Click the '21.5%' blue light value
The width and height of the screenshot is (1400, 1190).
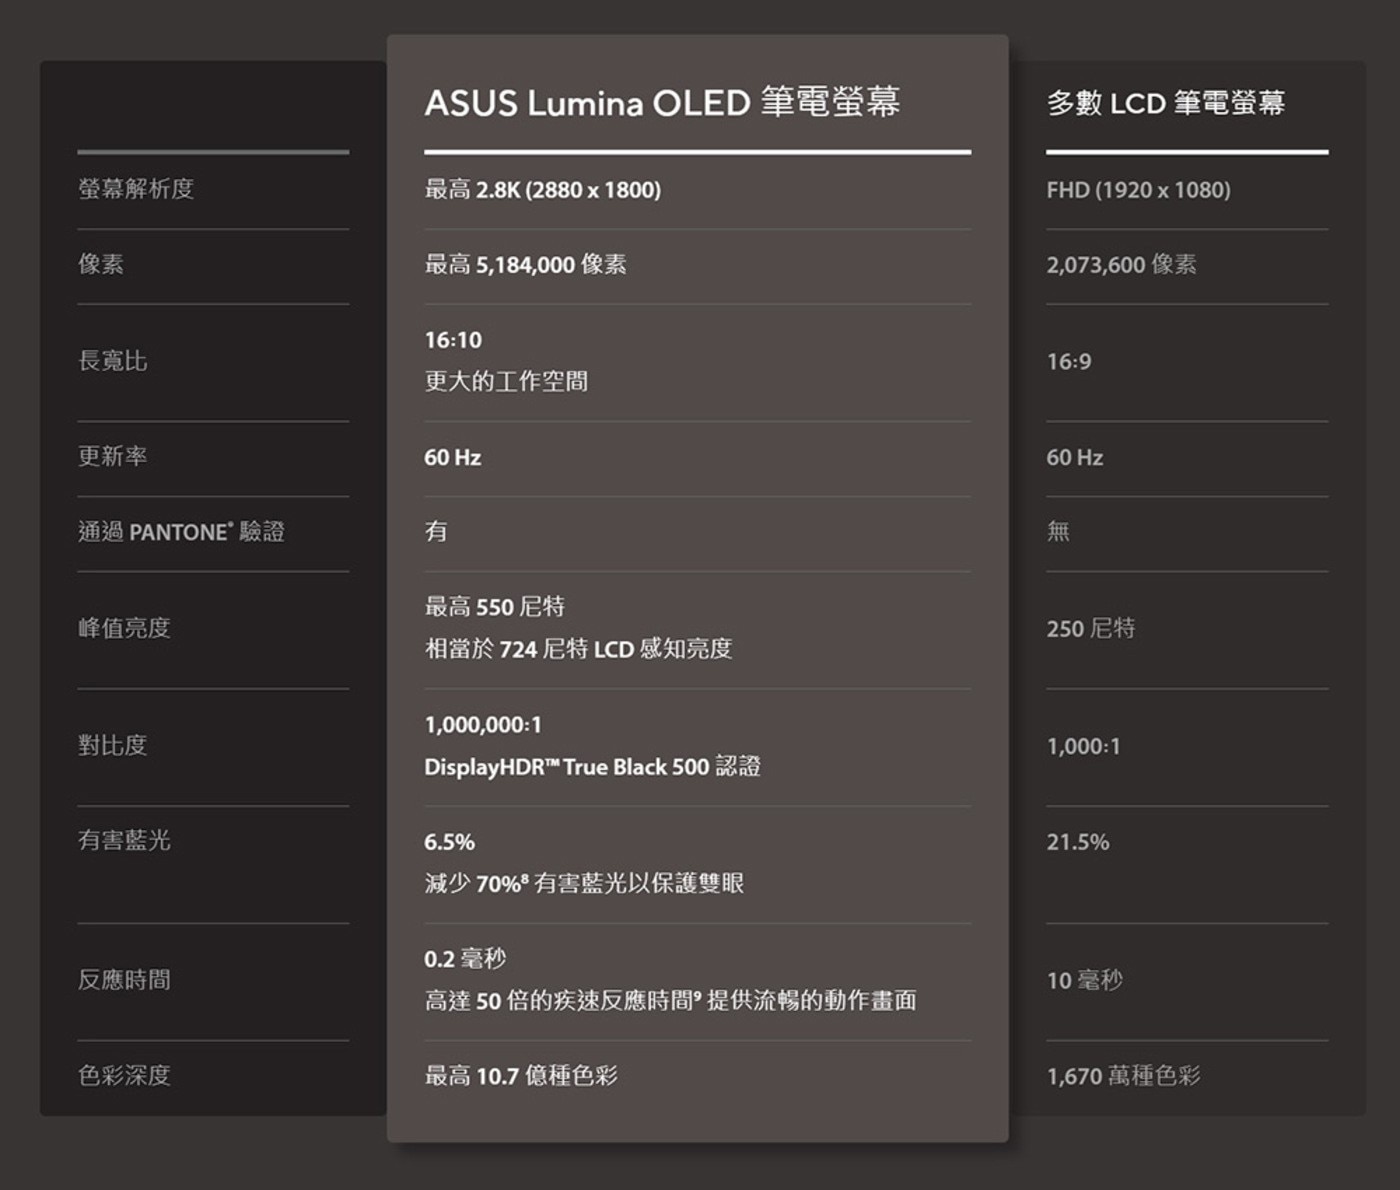(x=1078, y=842)
